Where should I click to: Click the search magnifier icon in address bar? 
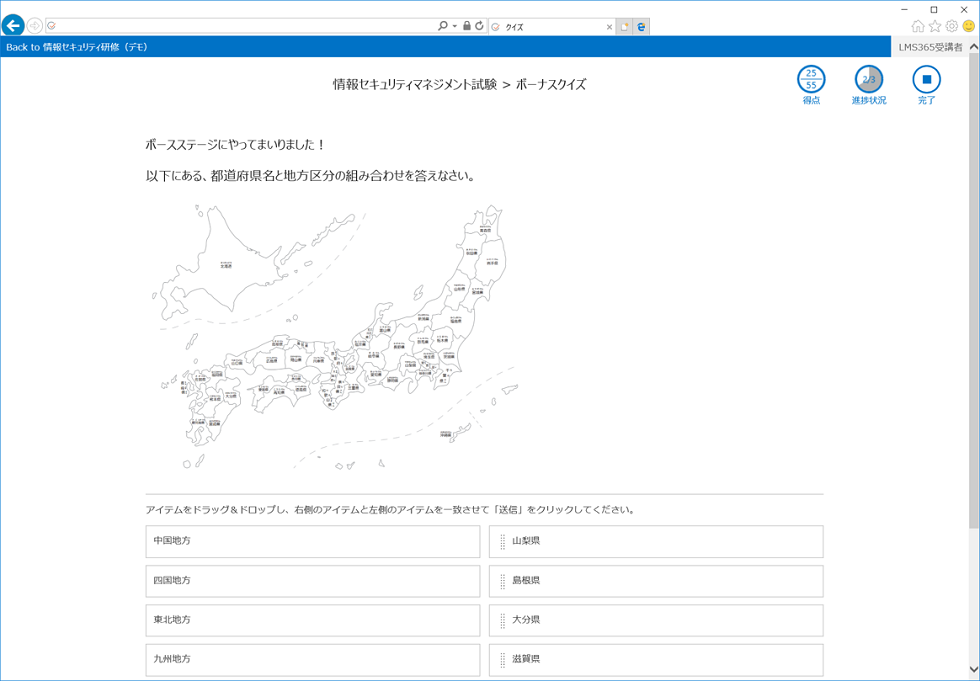click(x=443, y=26)
